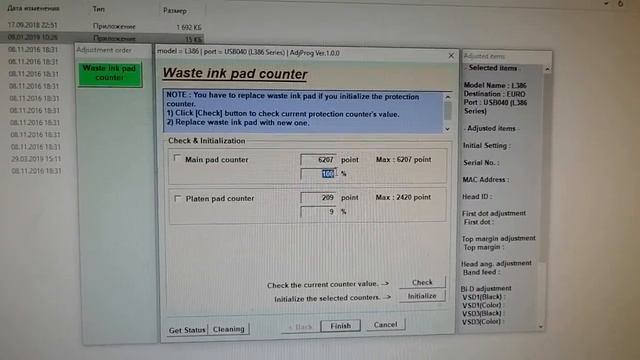Tick the Main pad counter checkbox

177,158
